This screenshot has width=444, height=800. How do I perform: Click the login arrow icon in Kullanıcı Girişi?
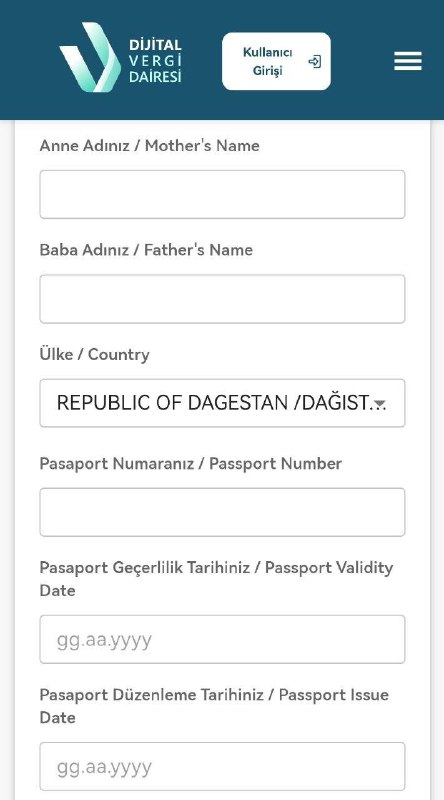[314, 62]
